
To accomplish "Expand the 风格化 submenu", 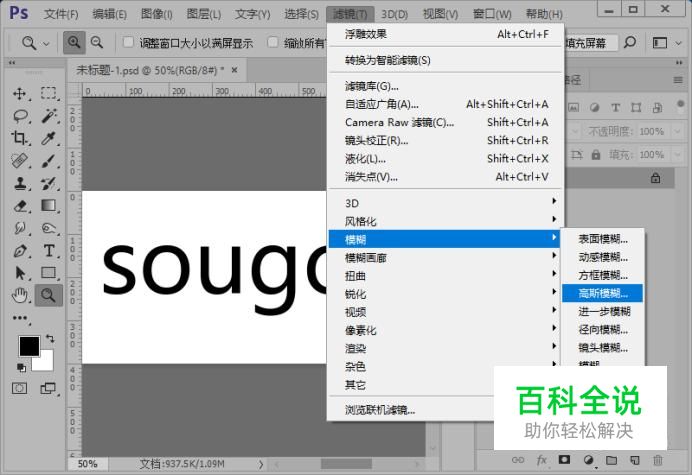I will tap(445, 221).
